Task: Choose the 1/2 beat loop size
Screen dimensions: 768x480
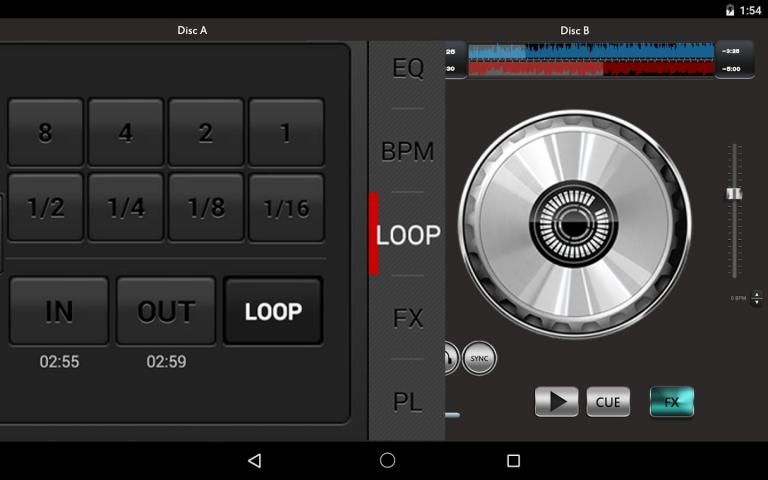Action: (46, 208)
